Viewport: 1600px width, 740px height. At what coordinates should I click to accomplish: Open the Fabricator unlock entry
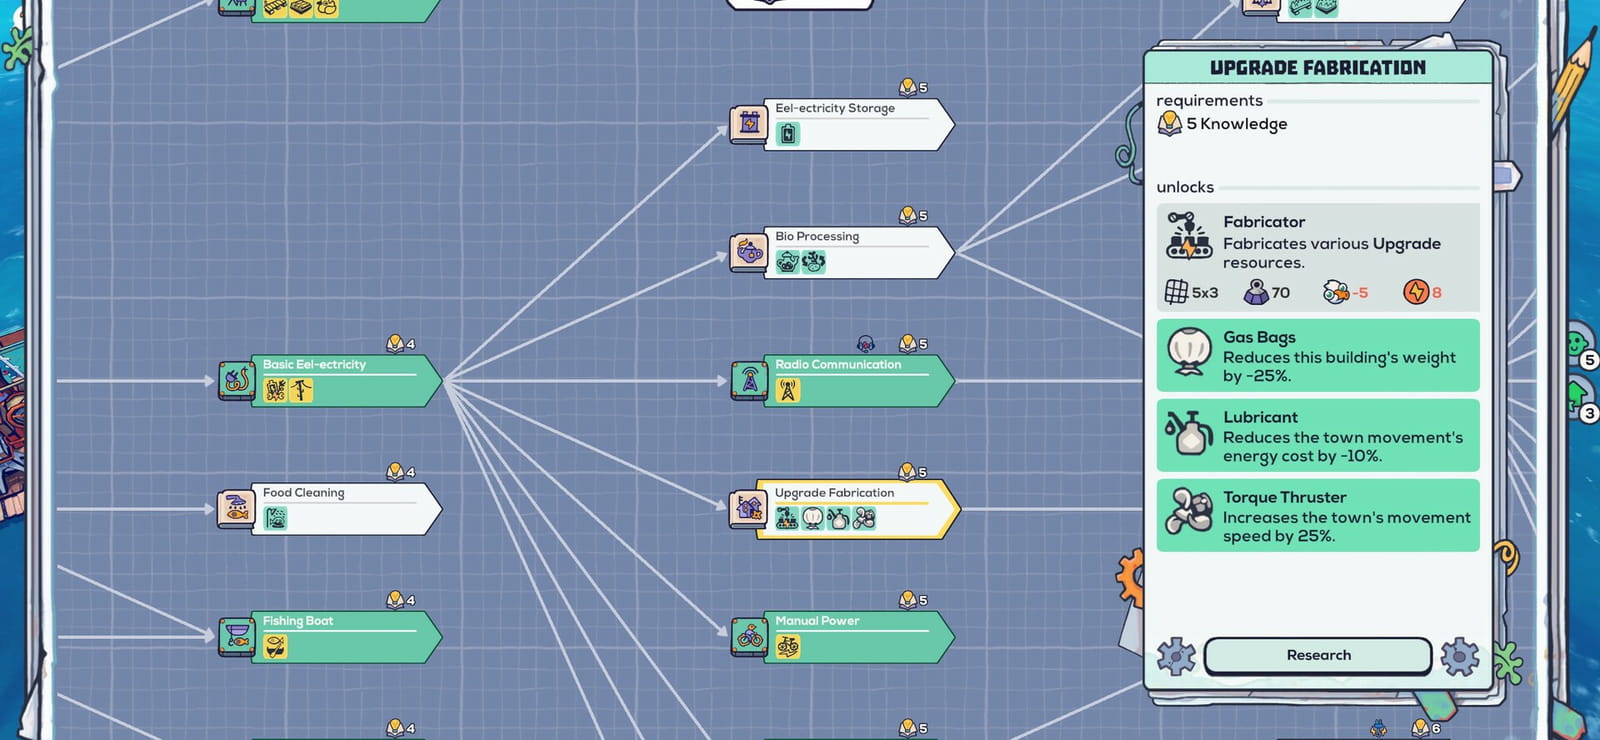pyautogui.click(x=1318, y=257)
